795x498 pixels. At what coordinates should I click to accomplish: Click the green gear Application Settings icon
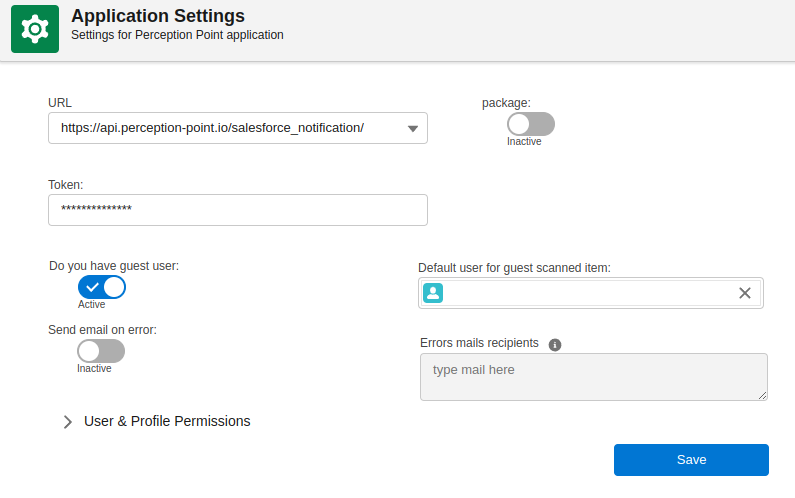coord(35,29)
